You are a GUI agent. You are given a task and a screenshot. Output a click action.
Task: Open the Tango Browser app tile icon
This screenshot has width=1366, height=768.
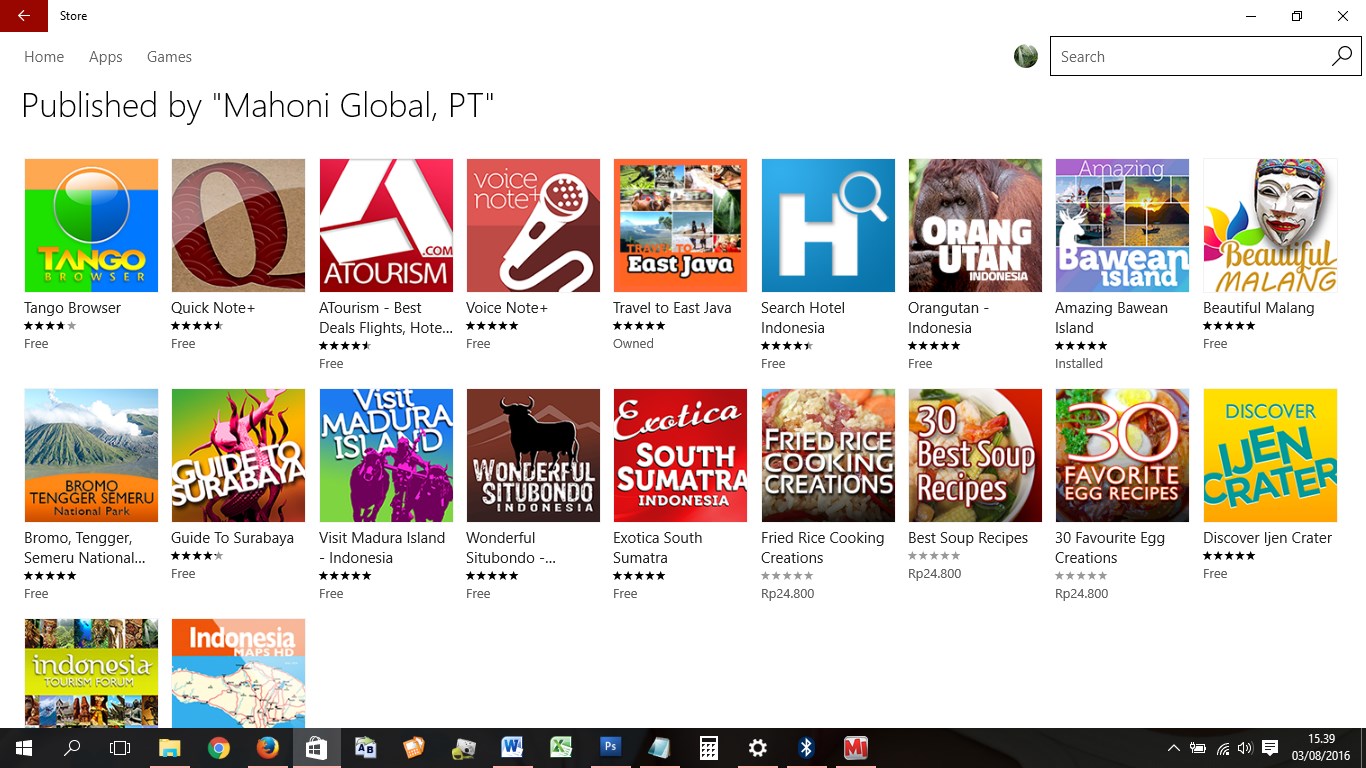[x=91, y=225]
